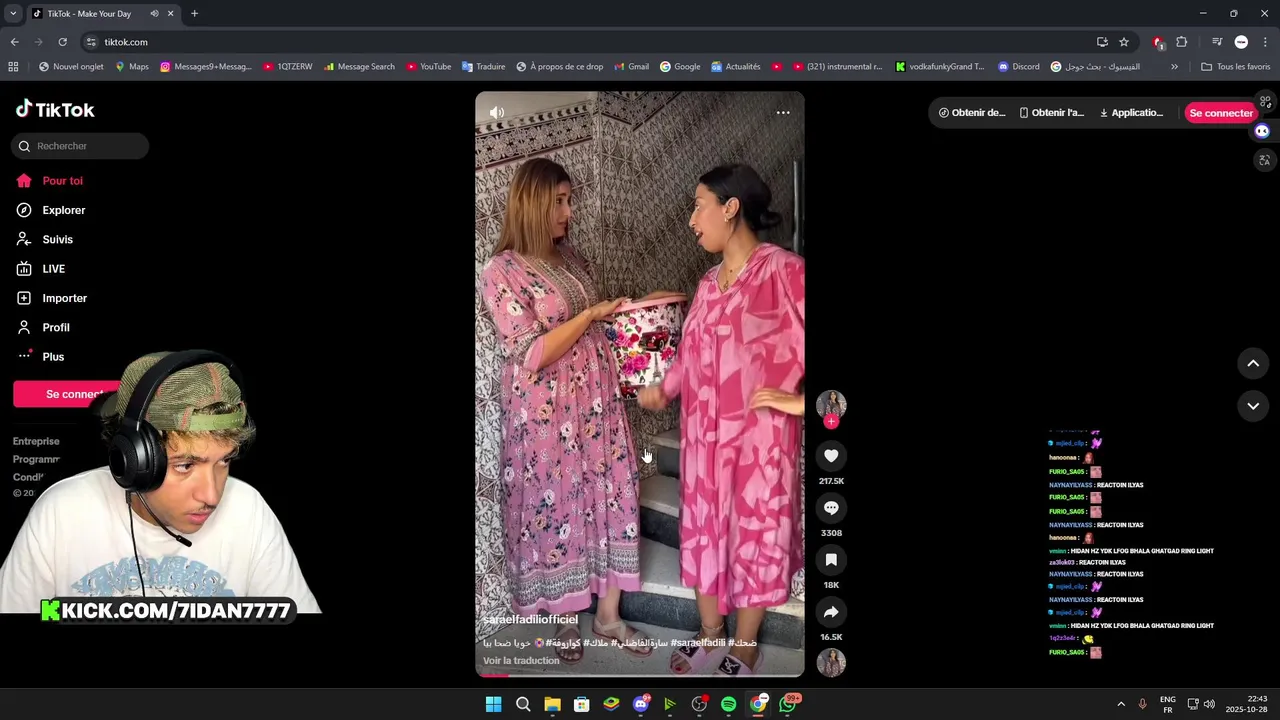1280x720 pixels.
Task: Go back using browser back arrow
Action: coord(14,42)
